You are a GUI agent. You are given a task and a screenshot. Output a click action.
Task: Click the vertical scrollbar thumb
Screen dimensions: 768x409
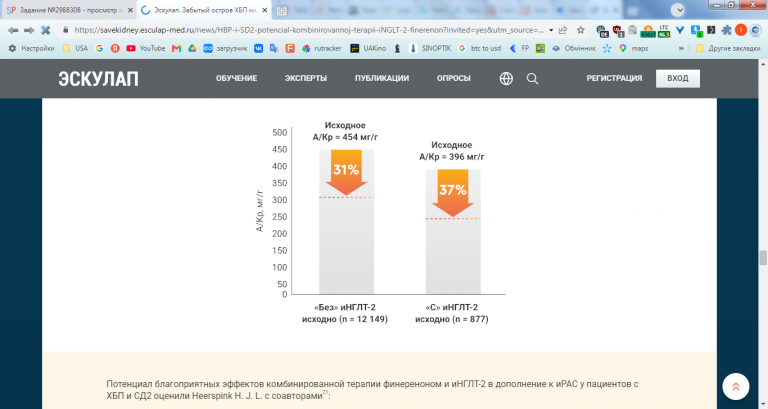point(763,257)
